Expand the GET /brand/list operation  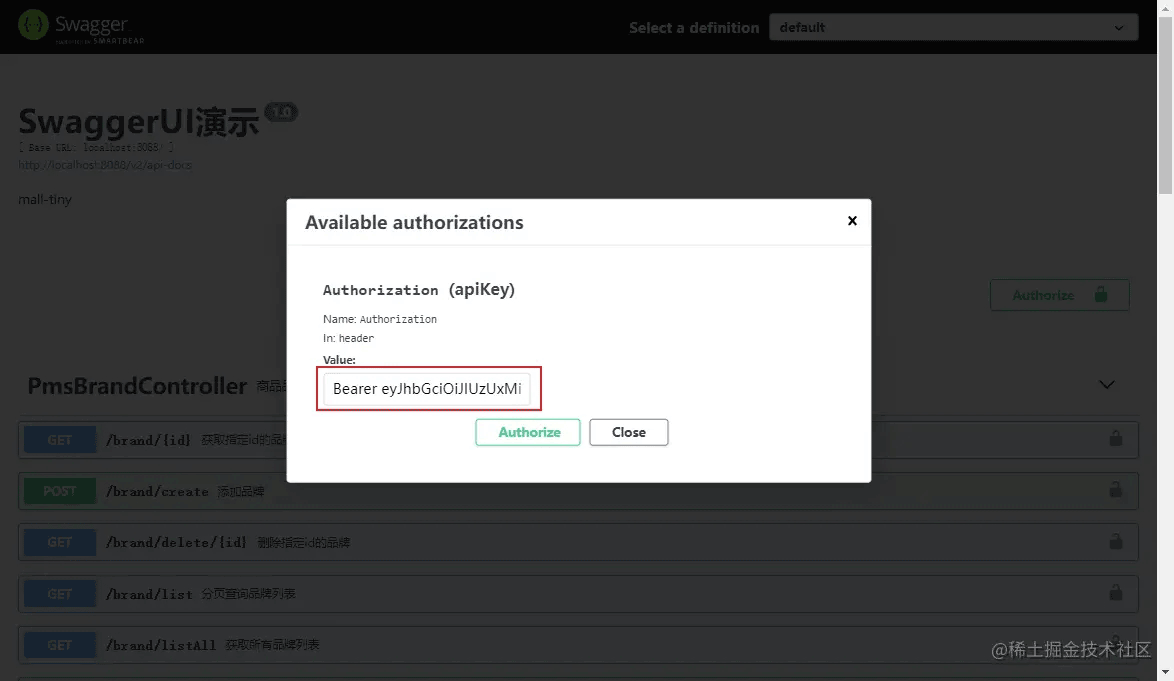point(578,593)
